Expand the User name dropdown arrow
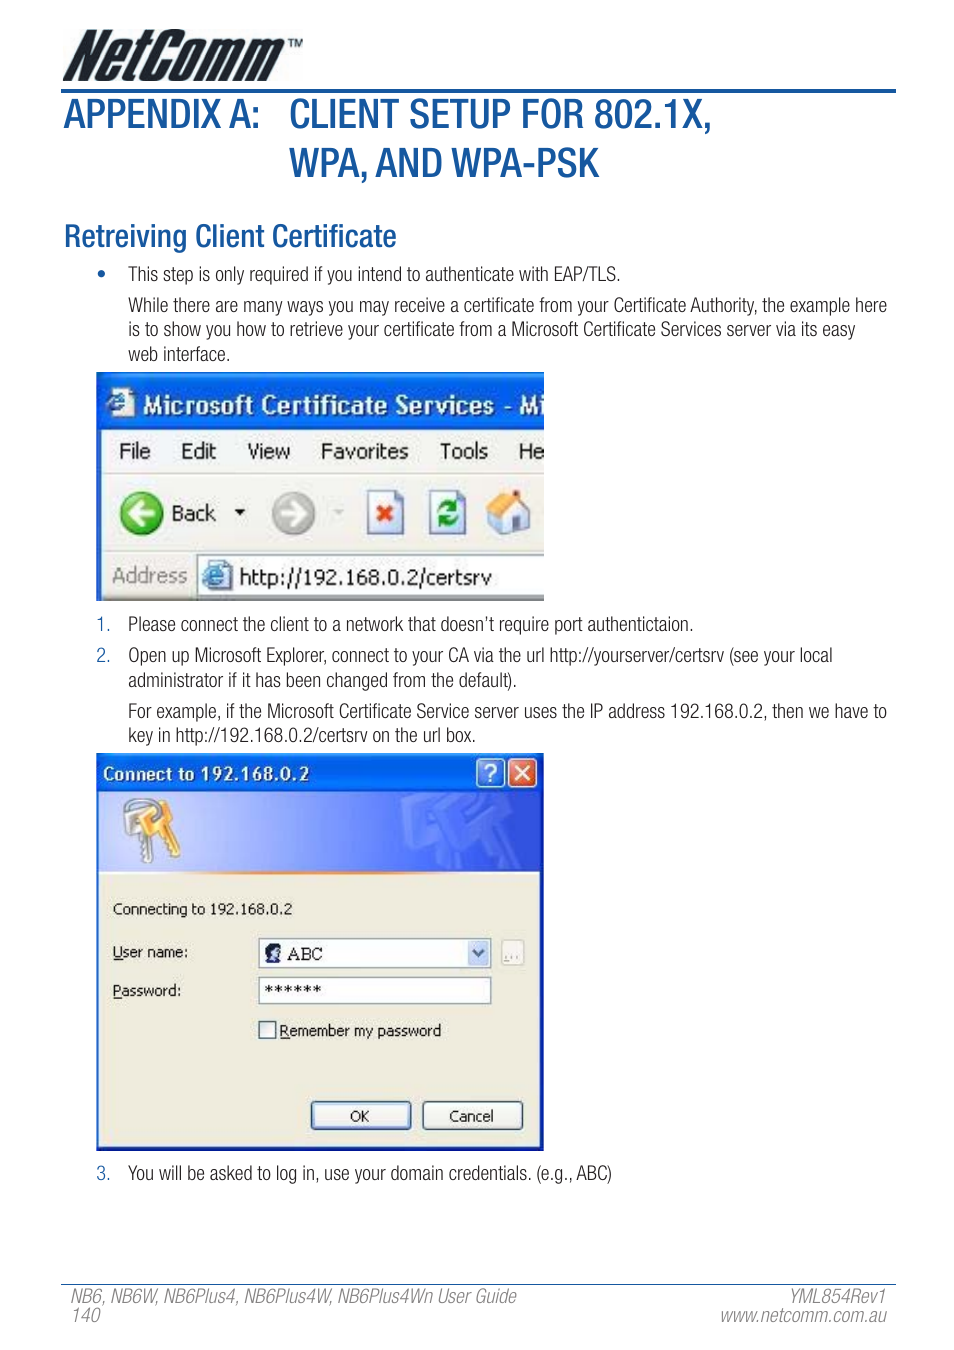Screen dimensions: 954x1350 (479, 953)
